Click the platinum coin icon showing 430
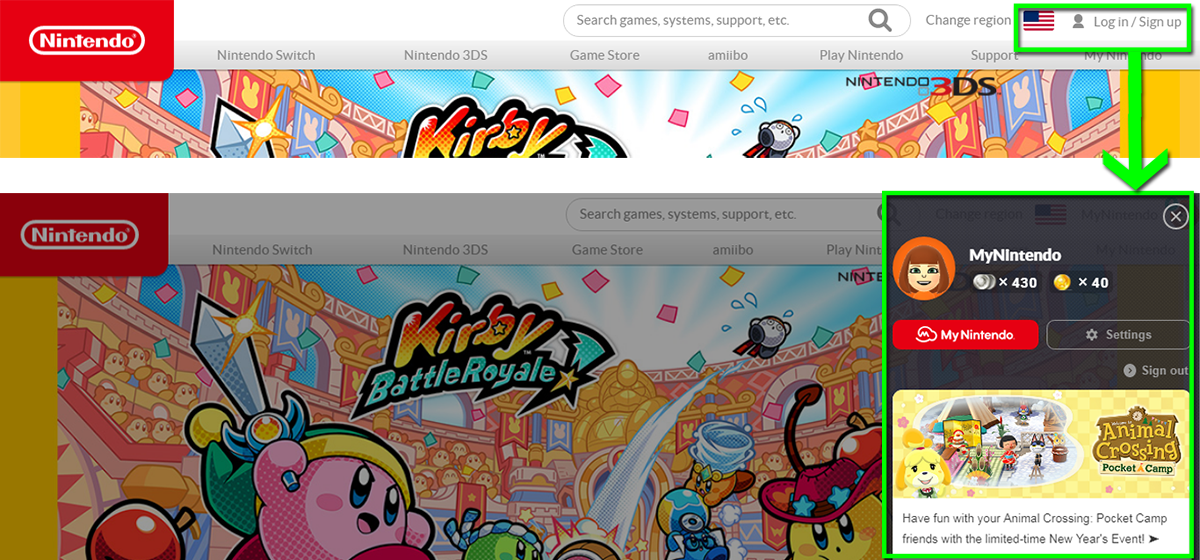Image resolution: width=1200 pixels, height=560 pixels. 984,283
